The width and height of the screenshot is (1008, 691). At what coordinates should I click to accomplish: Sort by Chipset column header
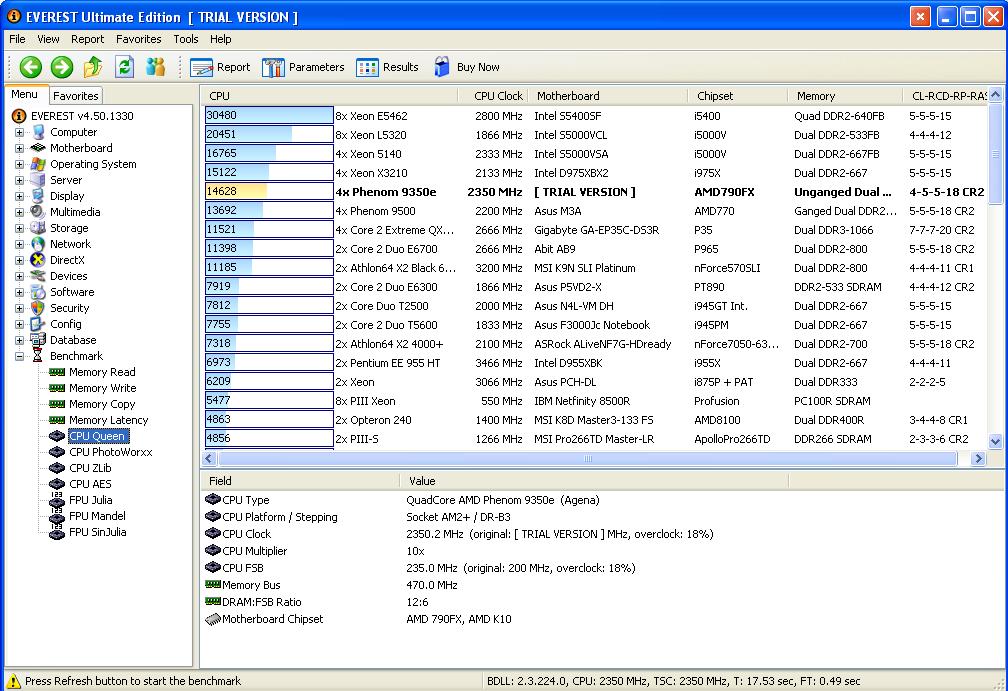click(738, 96)
